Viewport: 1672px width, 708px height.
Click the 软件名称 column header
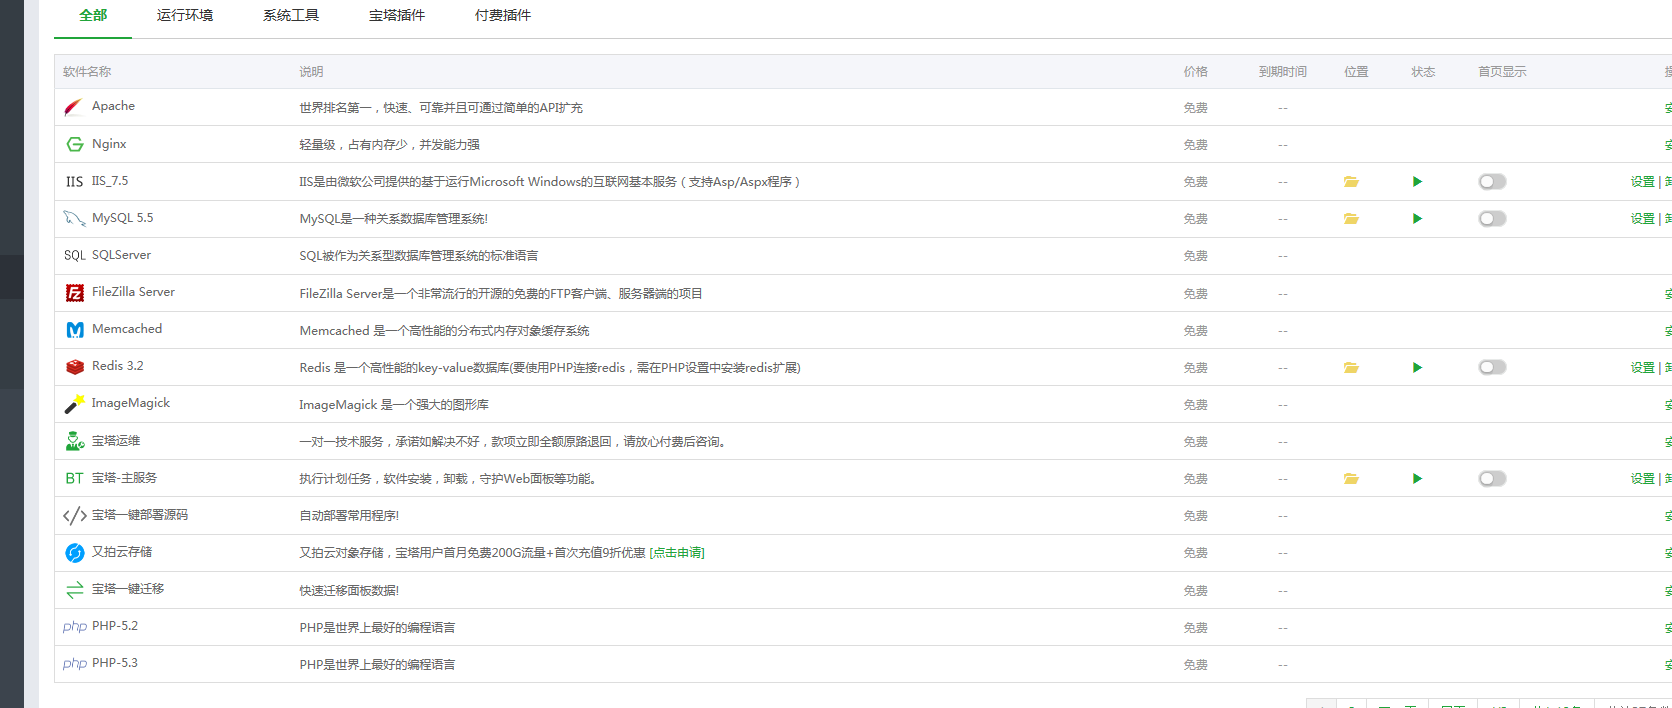[x=87, y=72]
